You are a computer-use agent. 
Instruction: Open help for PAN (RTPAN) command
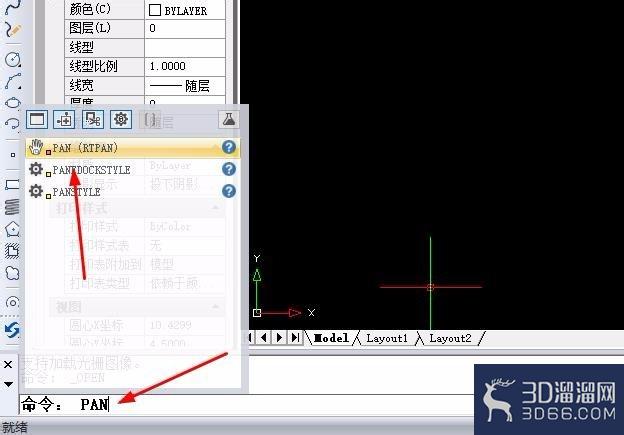coord(229,147)
